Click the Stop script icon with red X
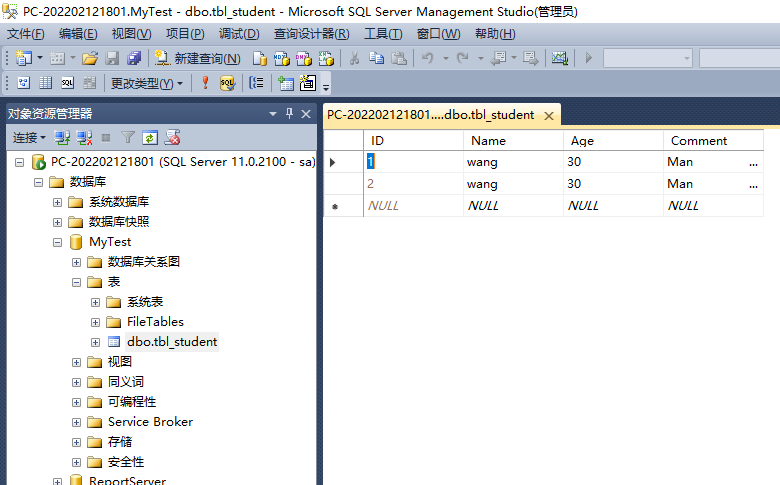This screenshot has width=780, height=485. pos(173,137)
